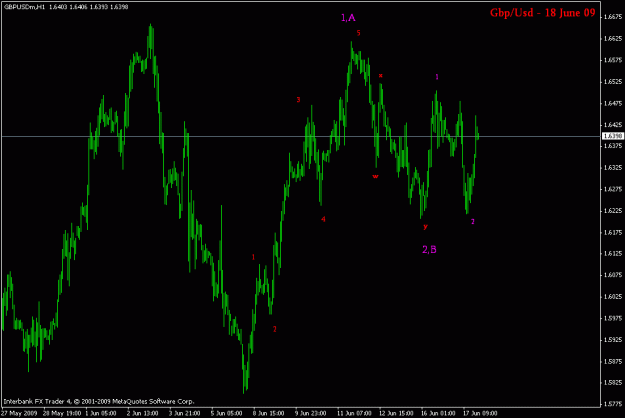Viewport: 625px width, 418px height.
Task: Select the red wave label '3'
Action: (298, 100)
